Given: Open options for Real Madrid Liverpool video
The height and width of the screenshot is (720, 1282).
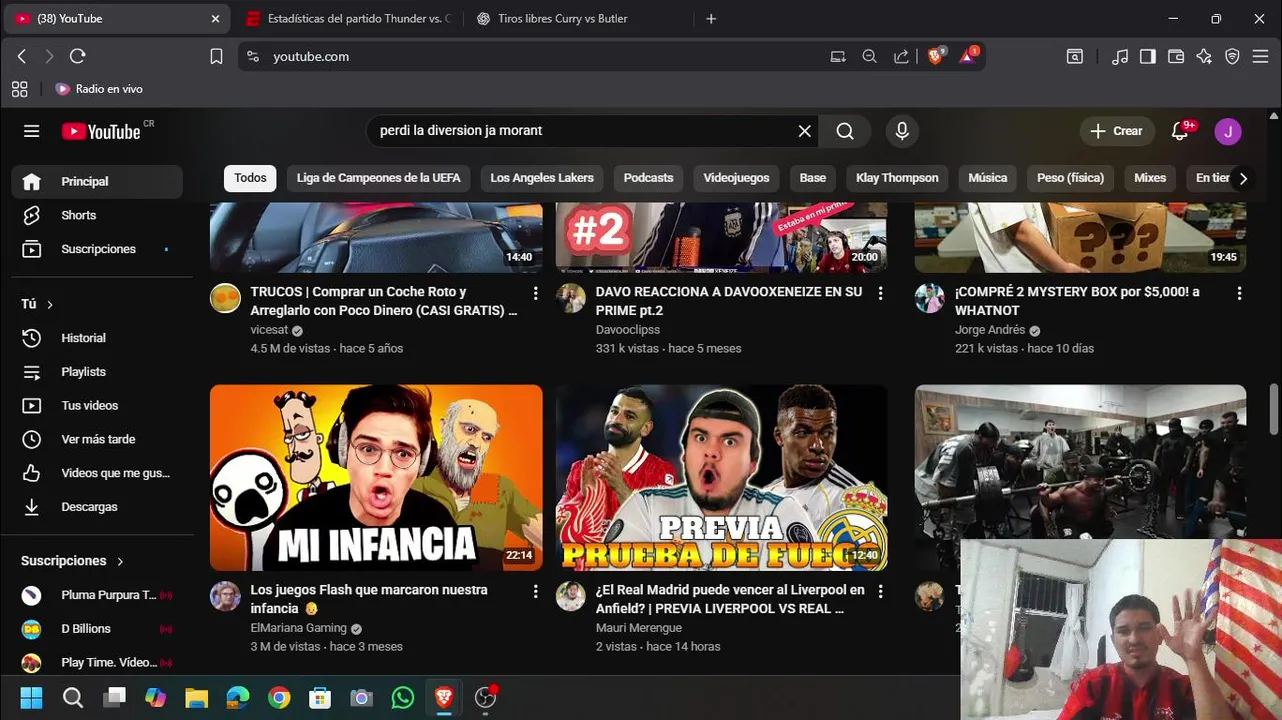Looking at the screenshot, I should [x=880, y=591].
